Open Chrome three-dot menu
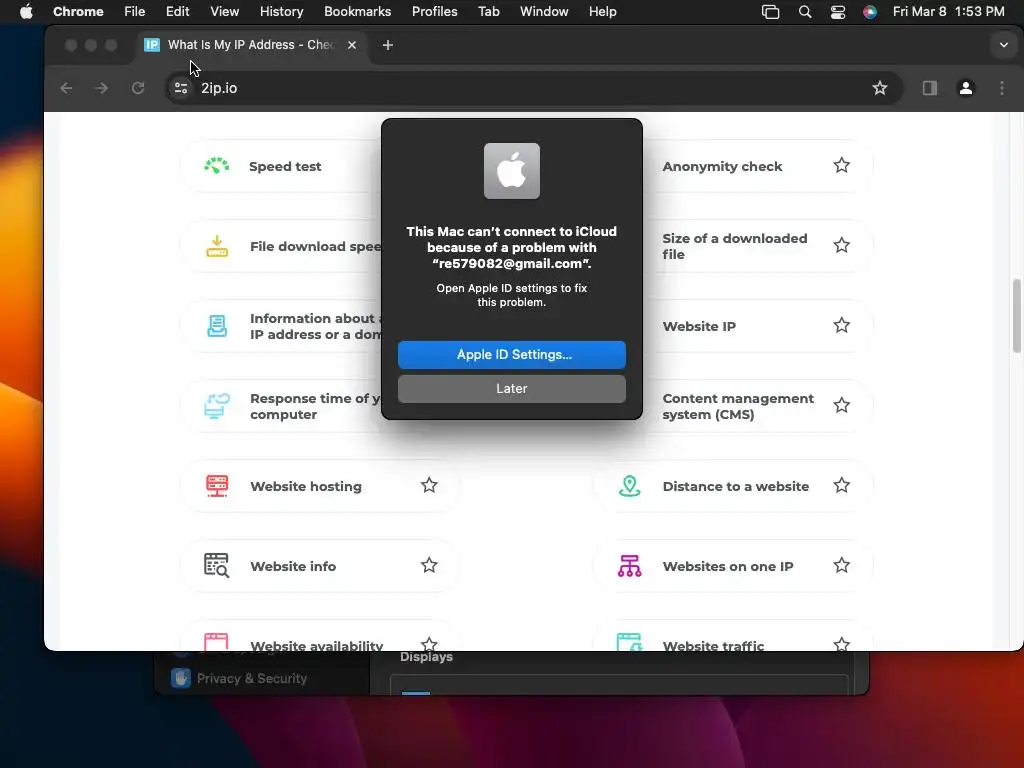 click(x=1002, y=88)
